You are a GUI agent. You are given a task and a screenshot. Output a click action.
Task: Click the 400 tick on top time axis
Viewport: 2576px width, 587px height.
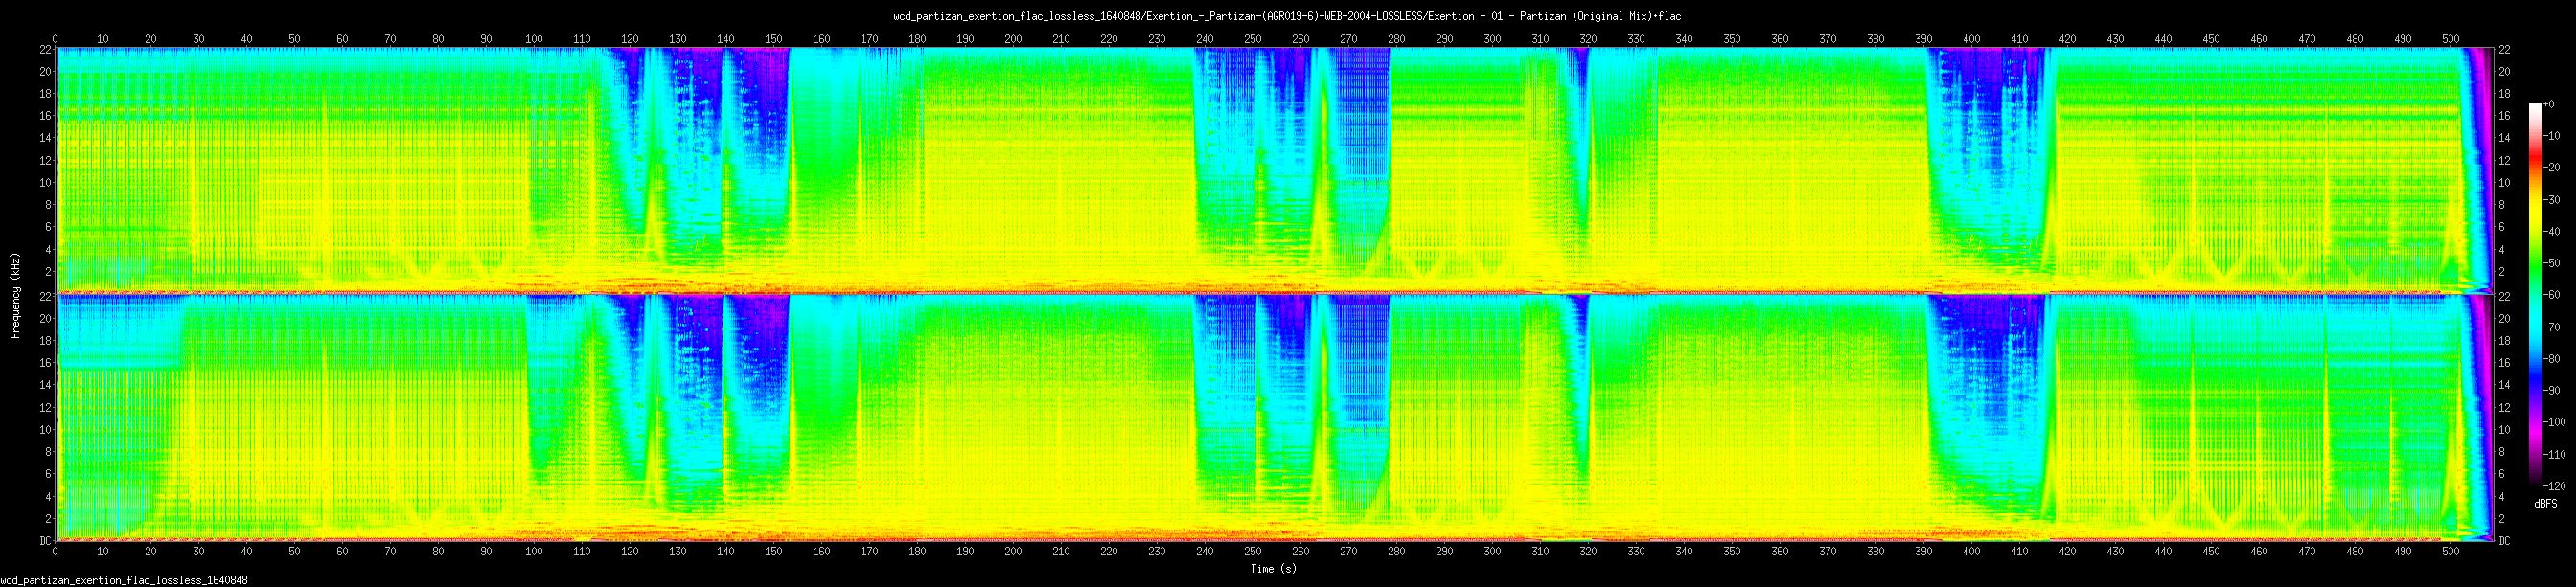pos(1971,39)
